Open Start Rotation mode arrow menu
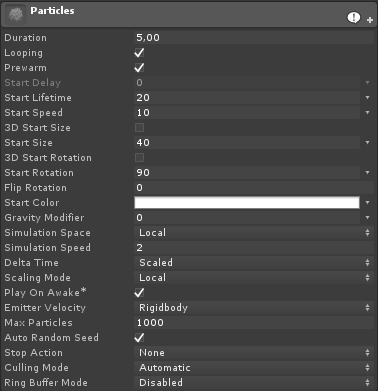The height and width of the screenshot is (391, 378). (x=367, y=173)
